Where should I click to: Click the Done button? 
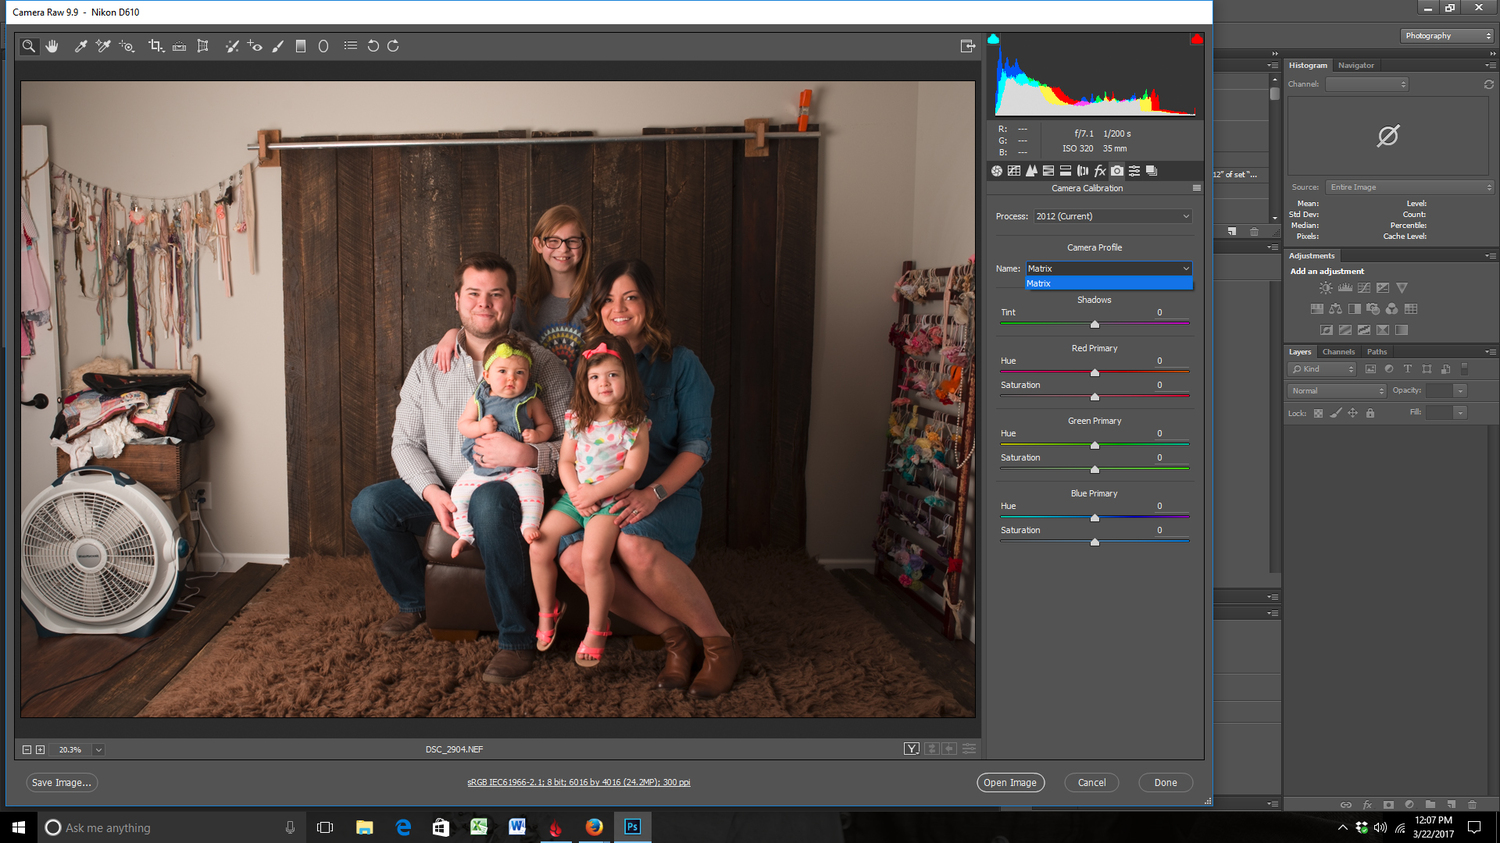click(x=1165, y=783)
